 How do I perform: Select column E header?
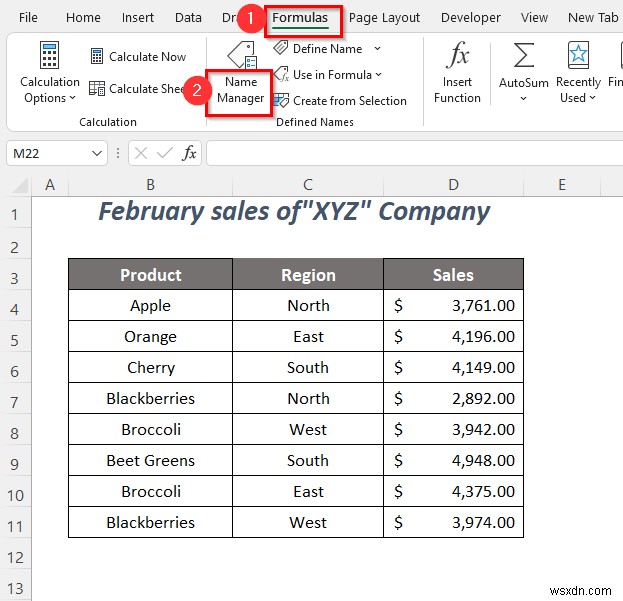562,185
